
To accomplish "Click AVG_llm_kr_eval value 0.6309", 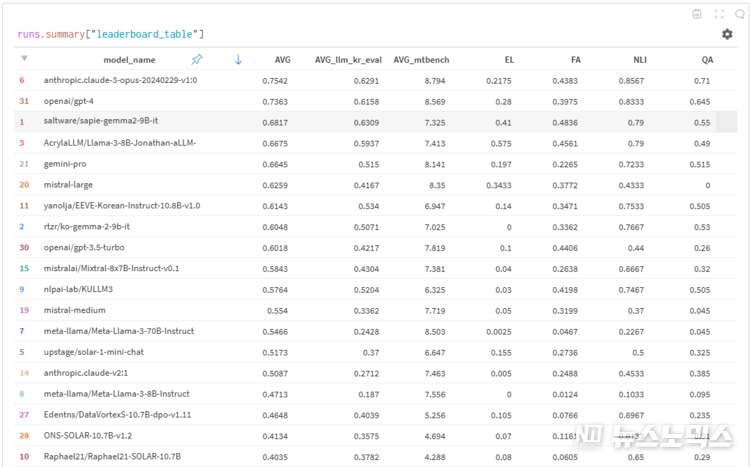I will tap(366, 122).
